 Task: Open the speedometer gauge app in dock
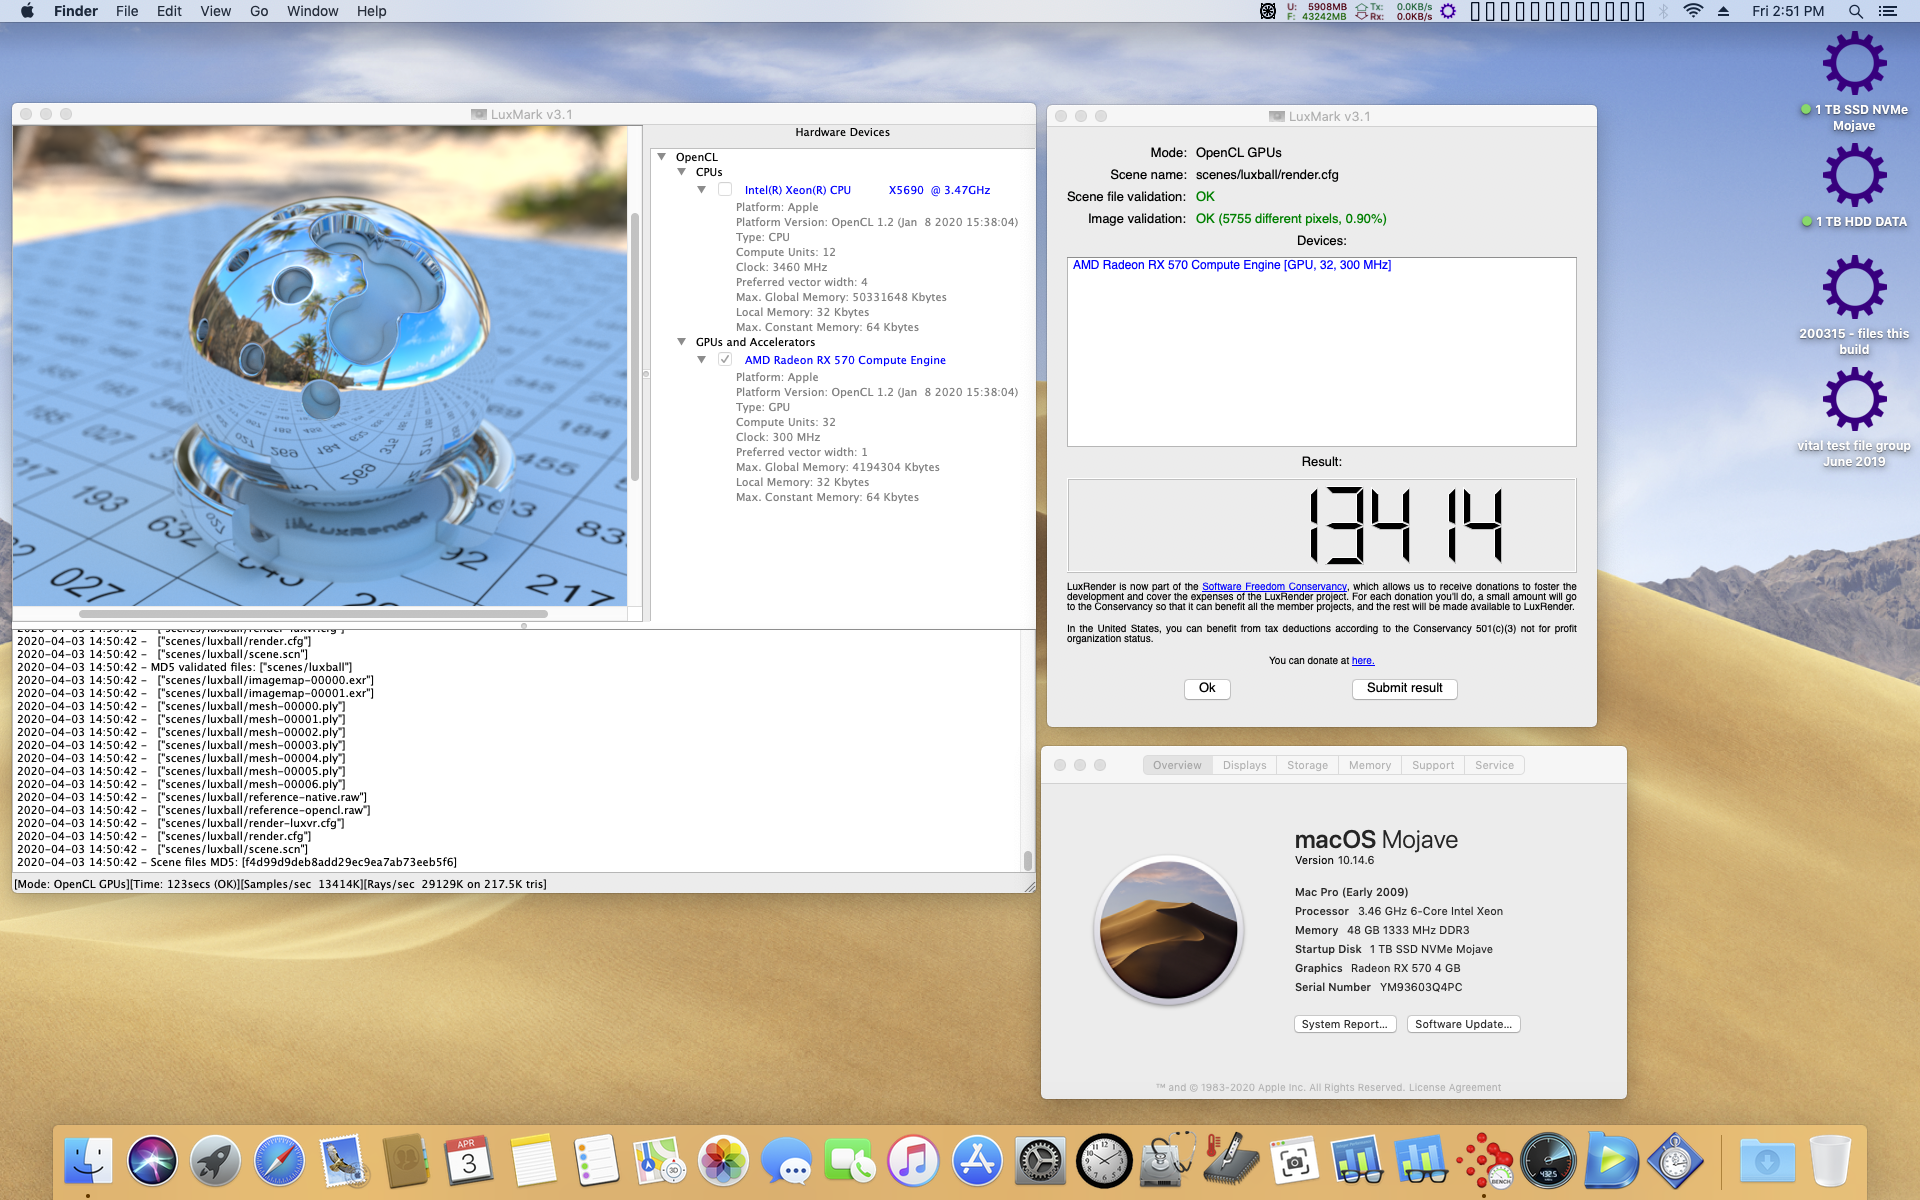click(x=1548, y=1161)
